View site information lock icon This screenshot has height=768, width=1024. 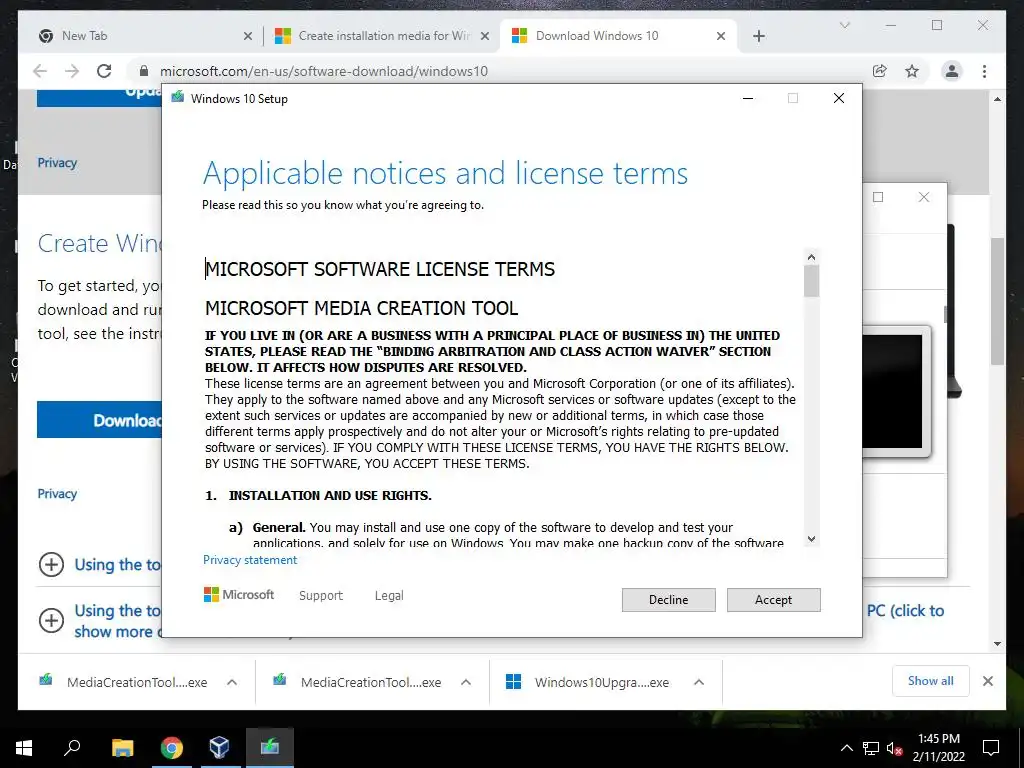pos(144,71)
